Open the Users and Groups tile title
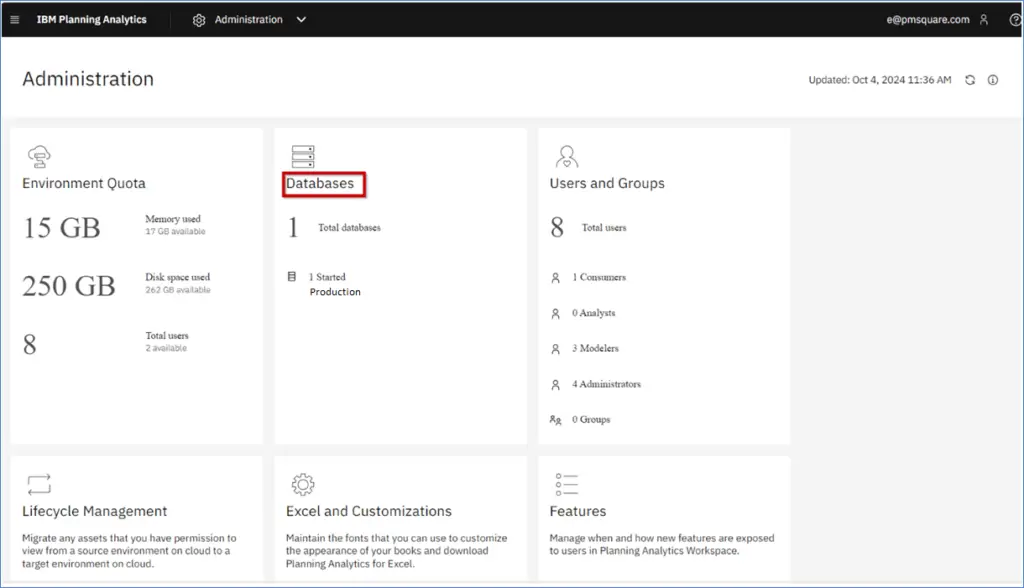 (x=607, y=184)
